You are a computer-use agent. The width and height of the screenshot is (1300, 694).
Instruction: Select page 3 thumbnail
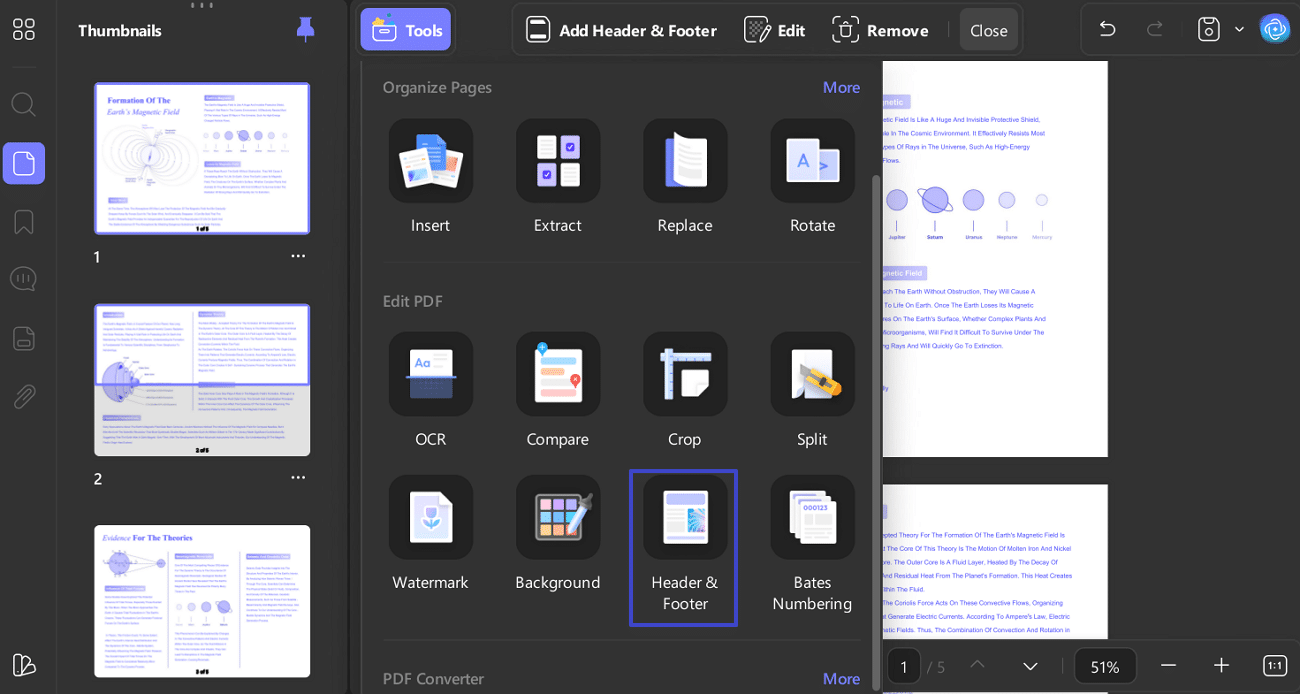point(202,600)
